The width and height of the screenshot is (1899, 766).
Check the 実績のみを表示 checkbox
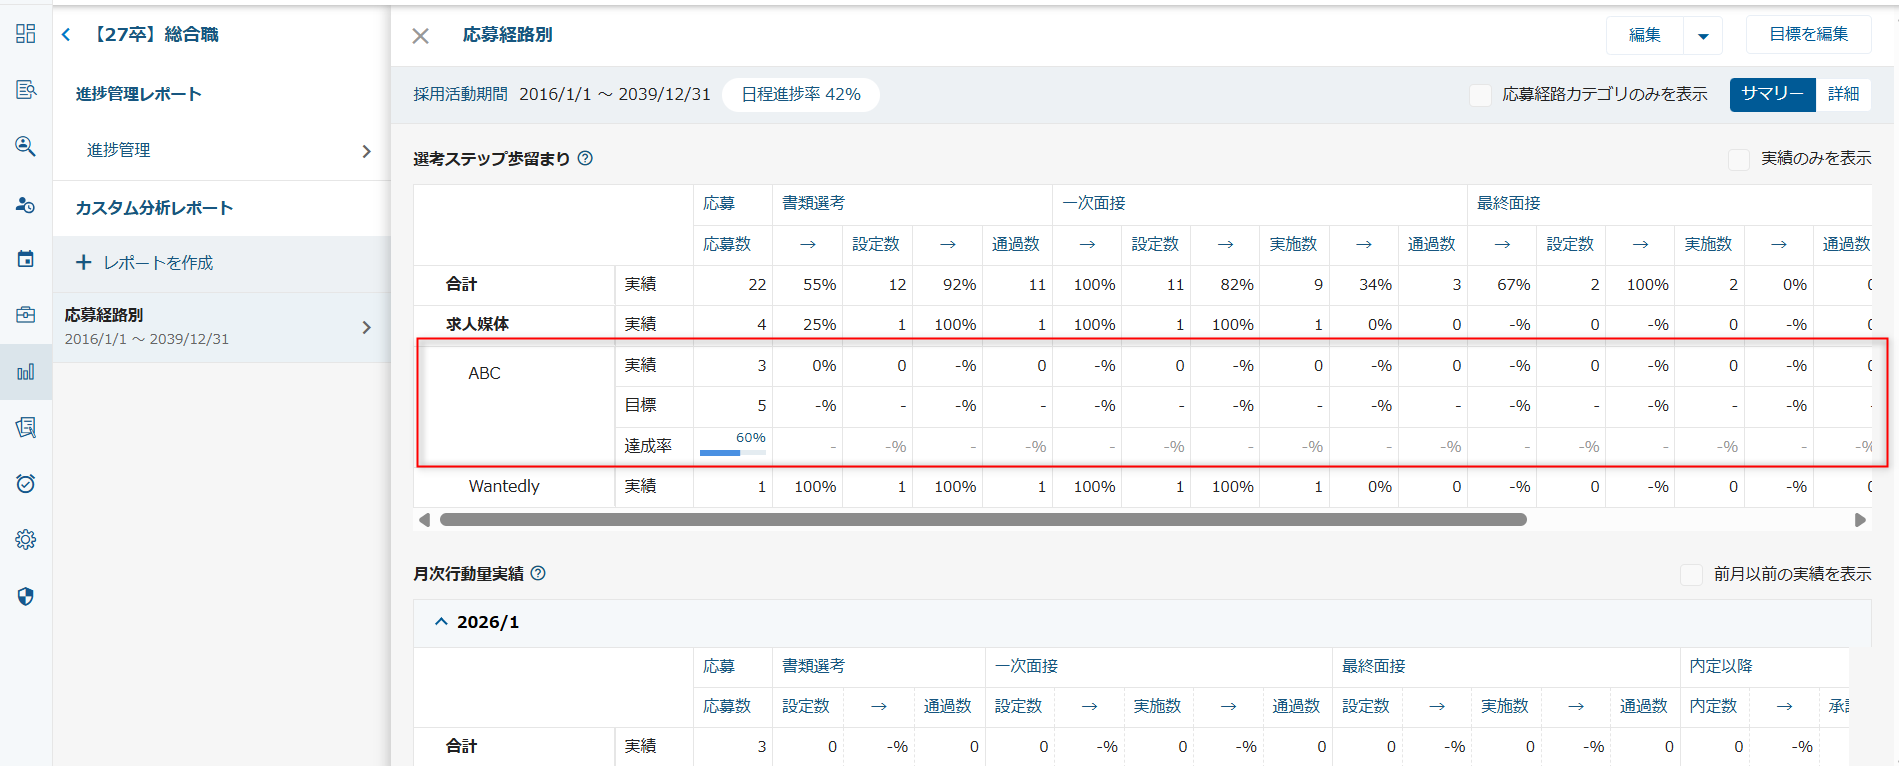click(x=1739, y=159)
